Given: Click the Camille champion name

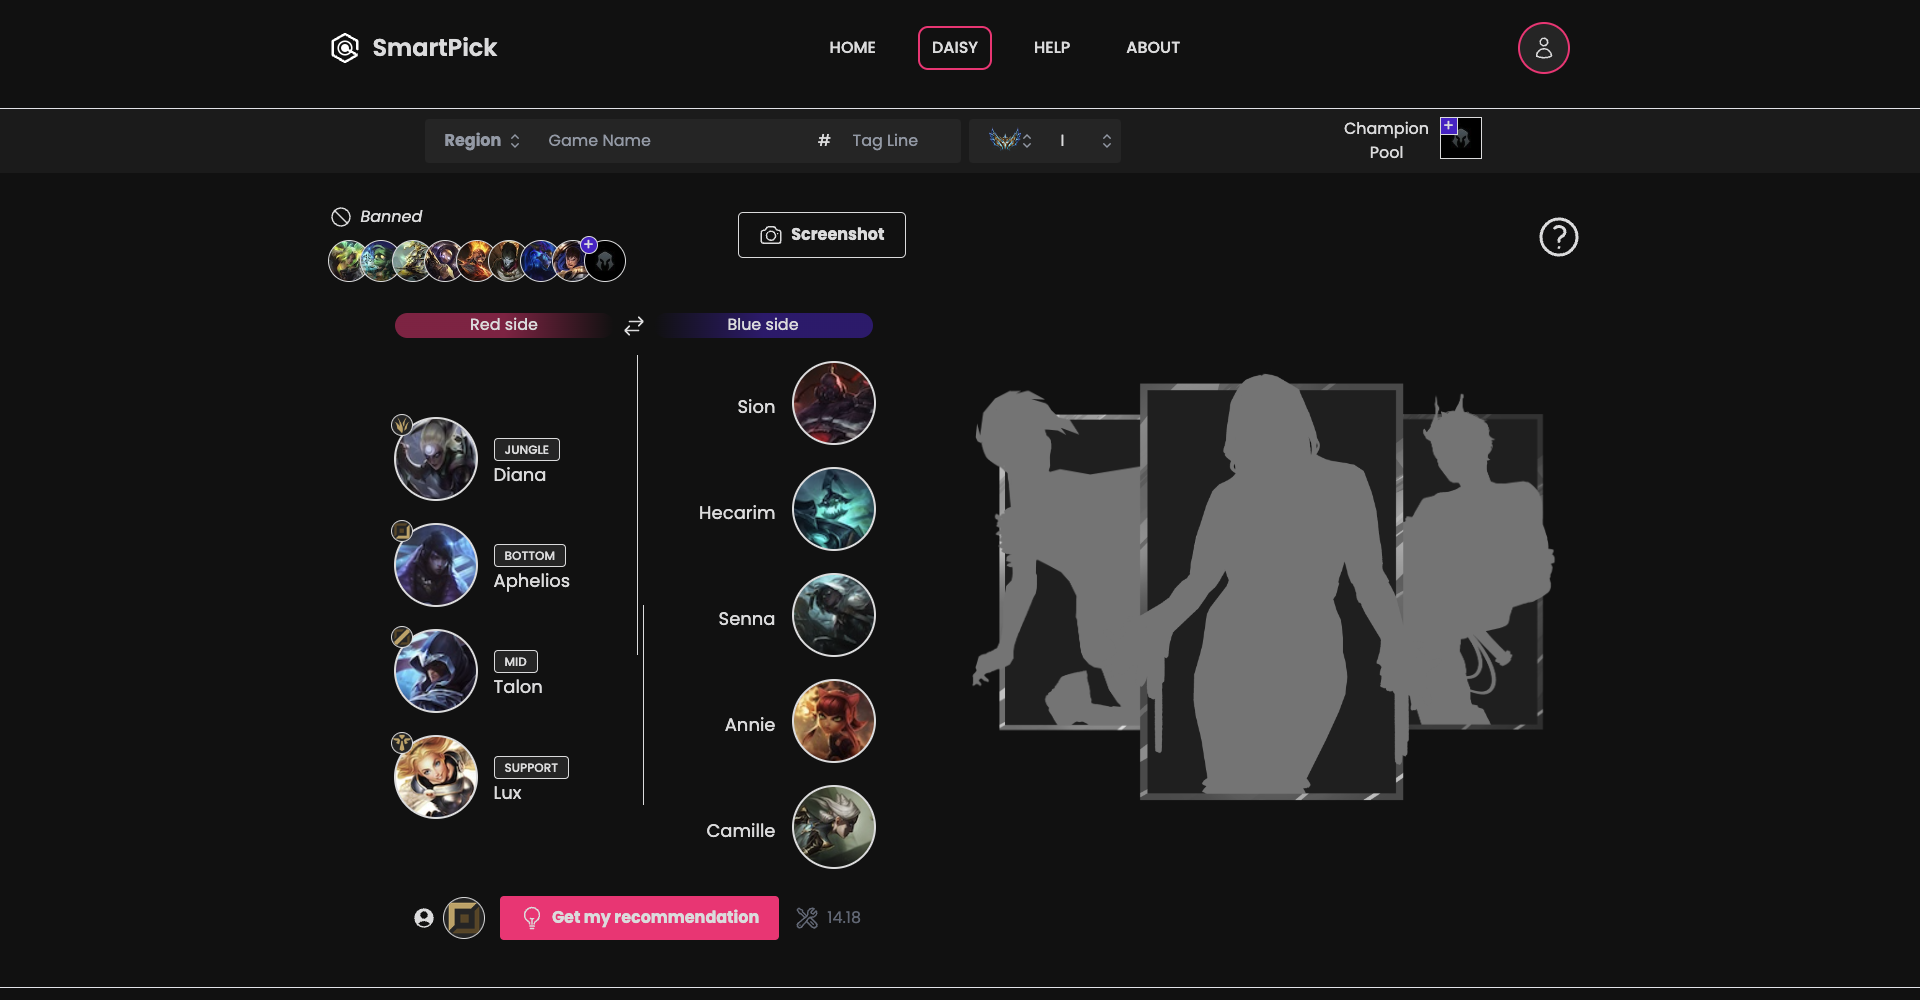Looking at the screenshot, I should pyautogui.click(x=741, y=831).
